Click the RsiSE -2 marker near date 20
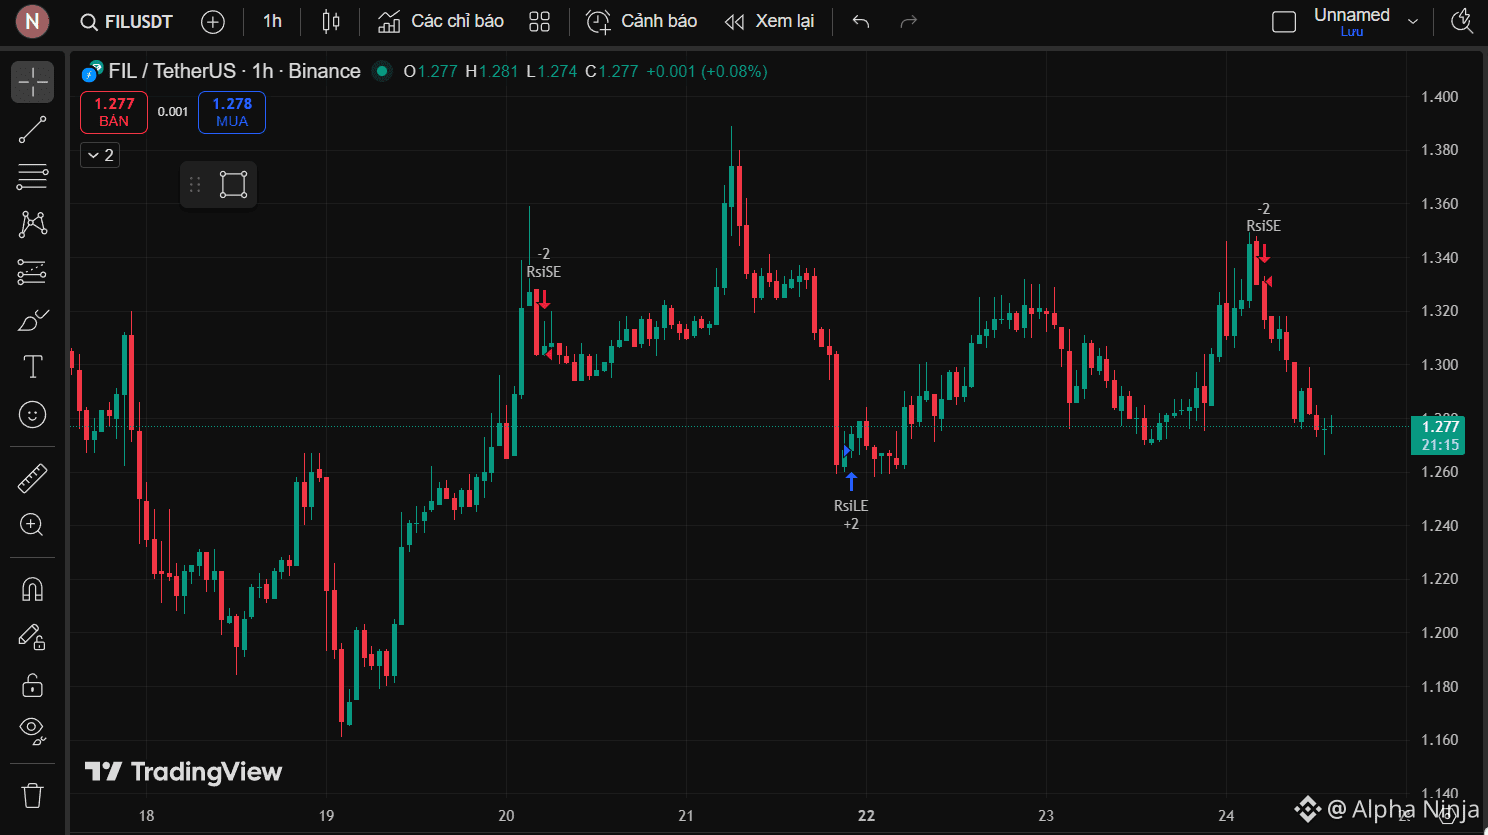Image resolution: width=1488 pixels, height=835 pixels. coord(543,263)
